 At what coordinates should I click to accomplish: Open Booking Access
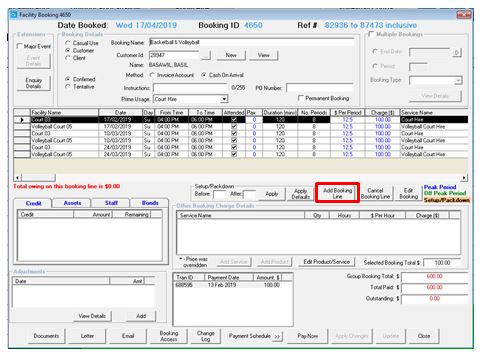169,336
